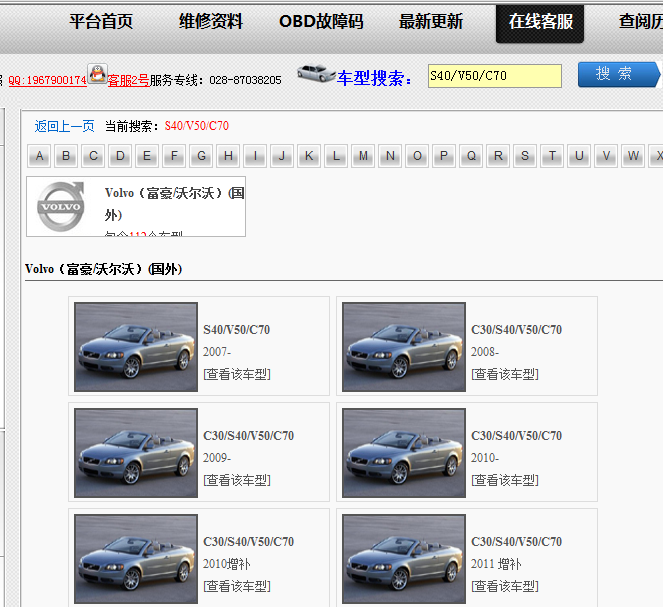Viewport: 663px width, 607px height.
Task: Filter brands by letter C
Action: point(93,156)
